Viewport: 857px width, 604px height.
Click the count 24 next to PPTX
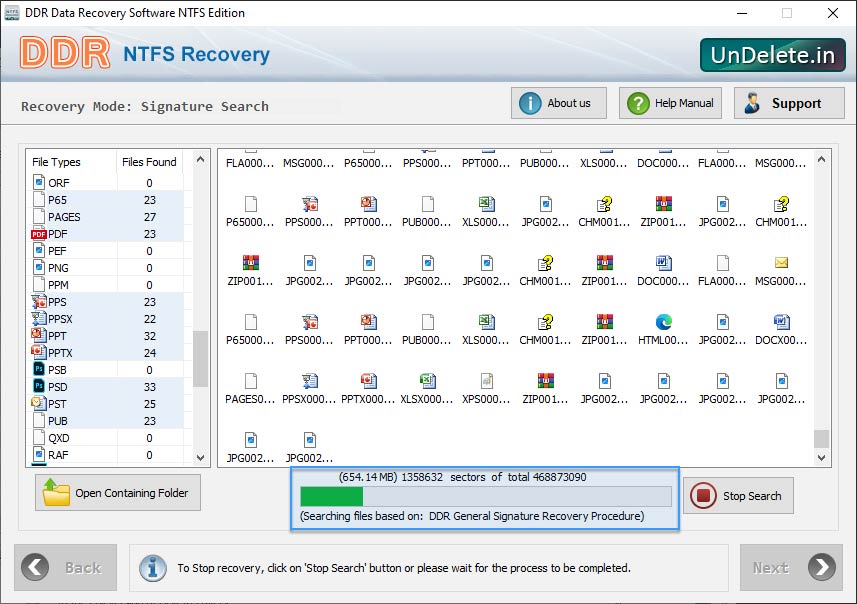(x=150, y=353)
